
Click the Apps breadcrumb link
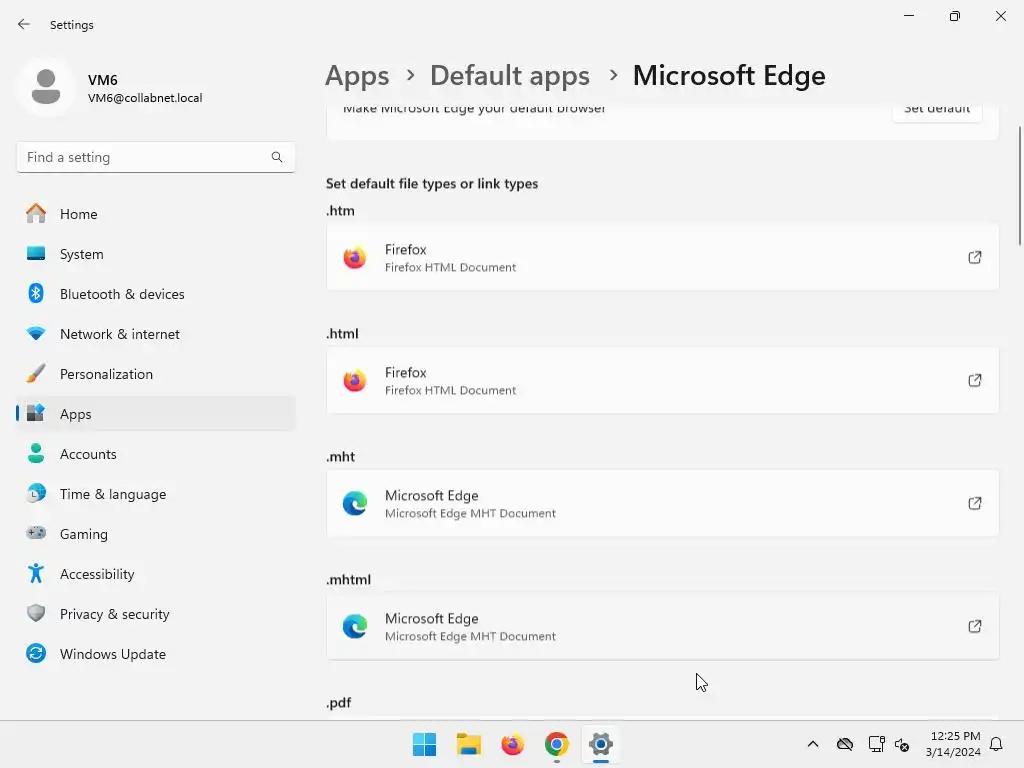coord(357,75)
